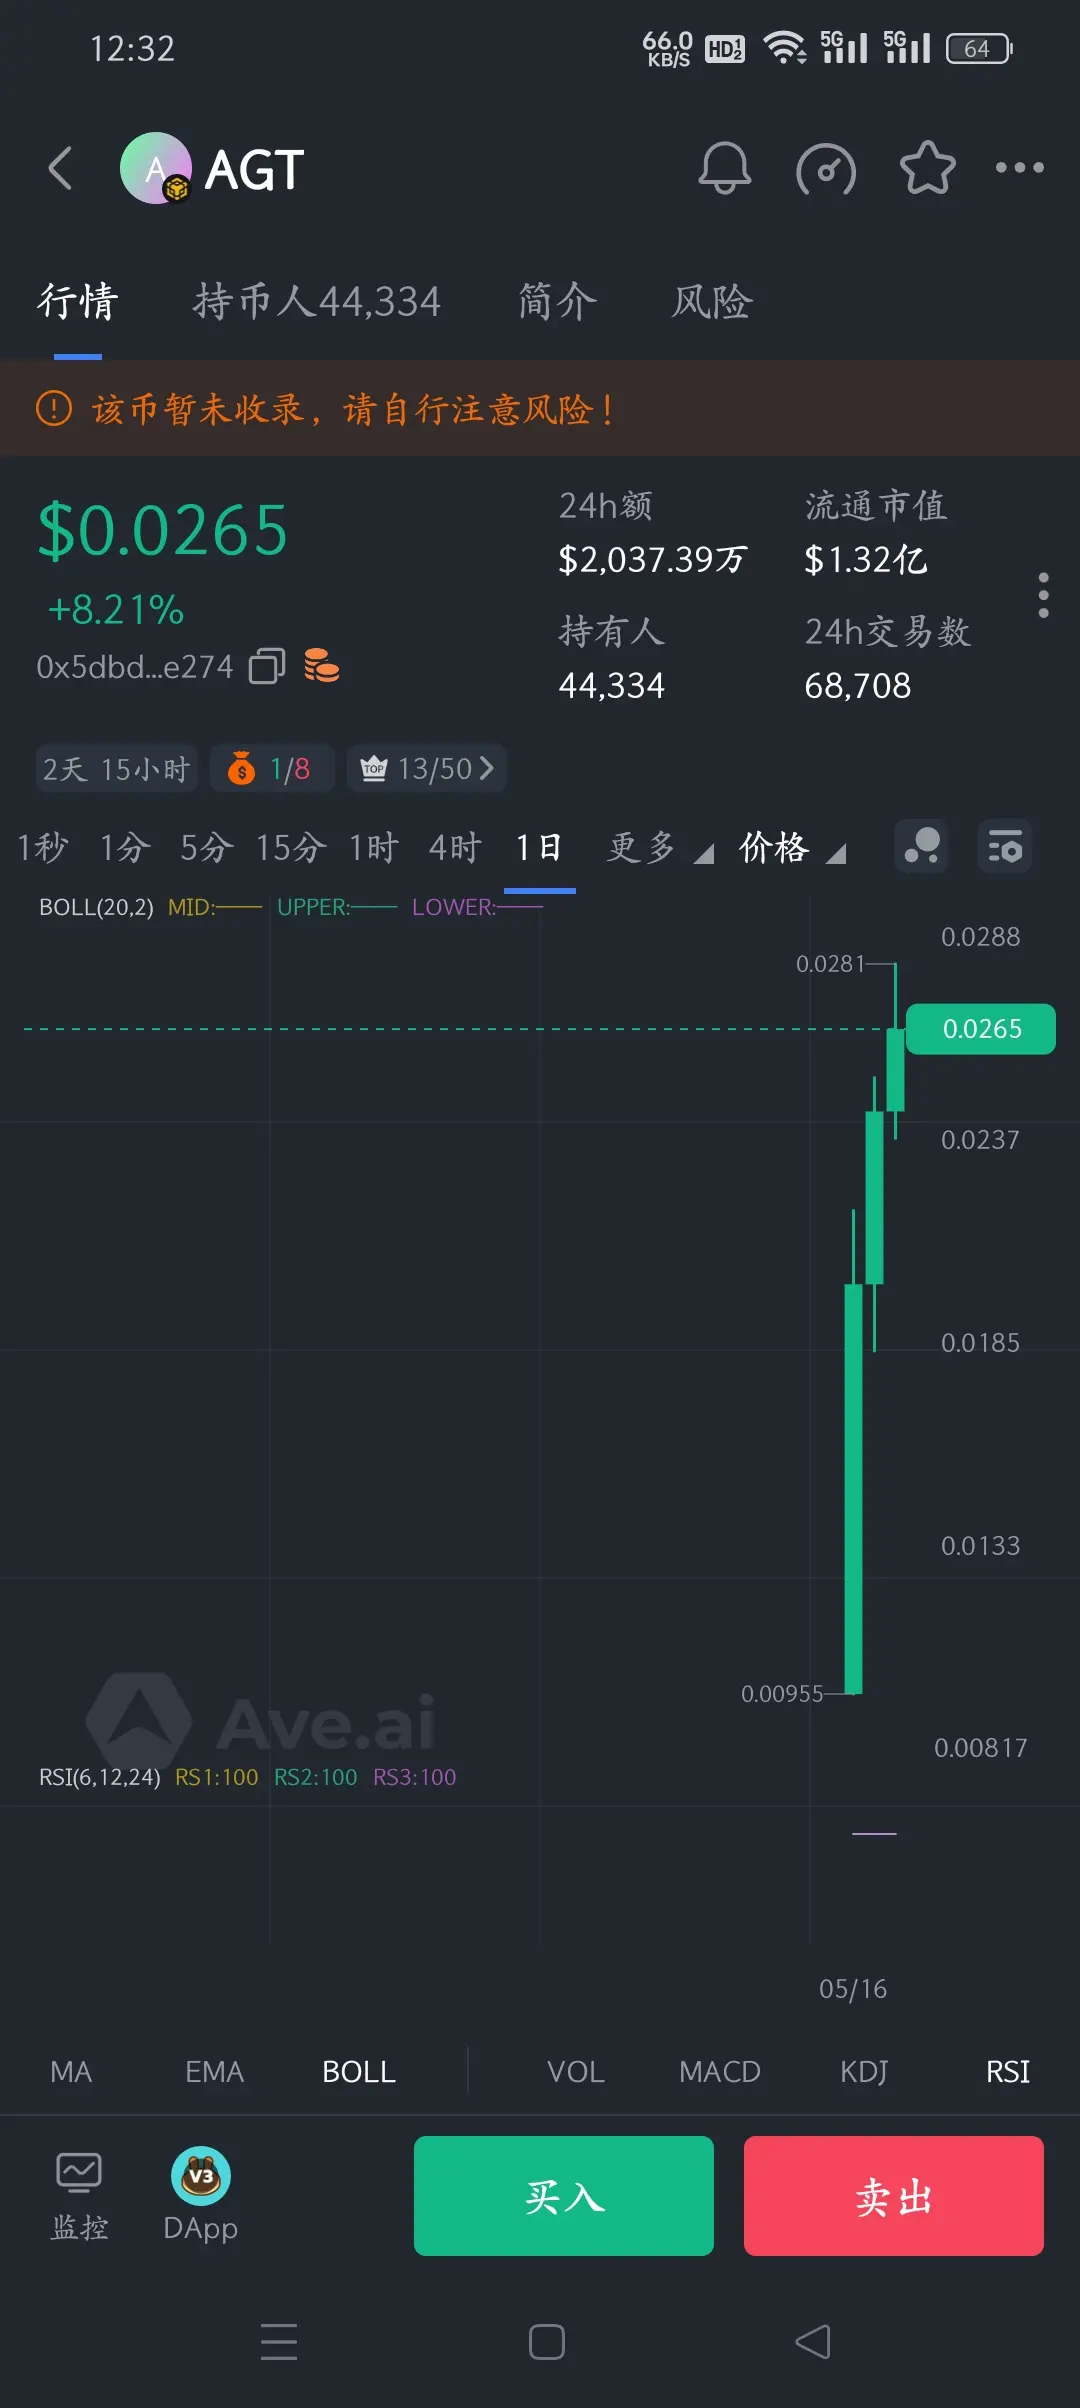Tap the price alert bell icon

click(x=724, y=168)
